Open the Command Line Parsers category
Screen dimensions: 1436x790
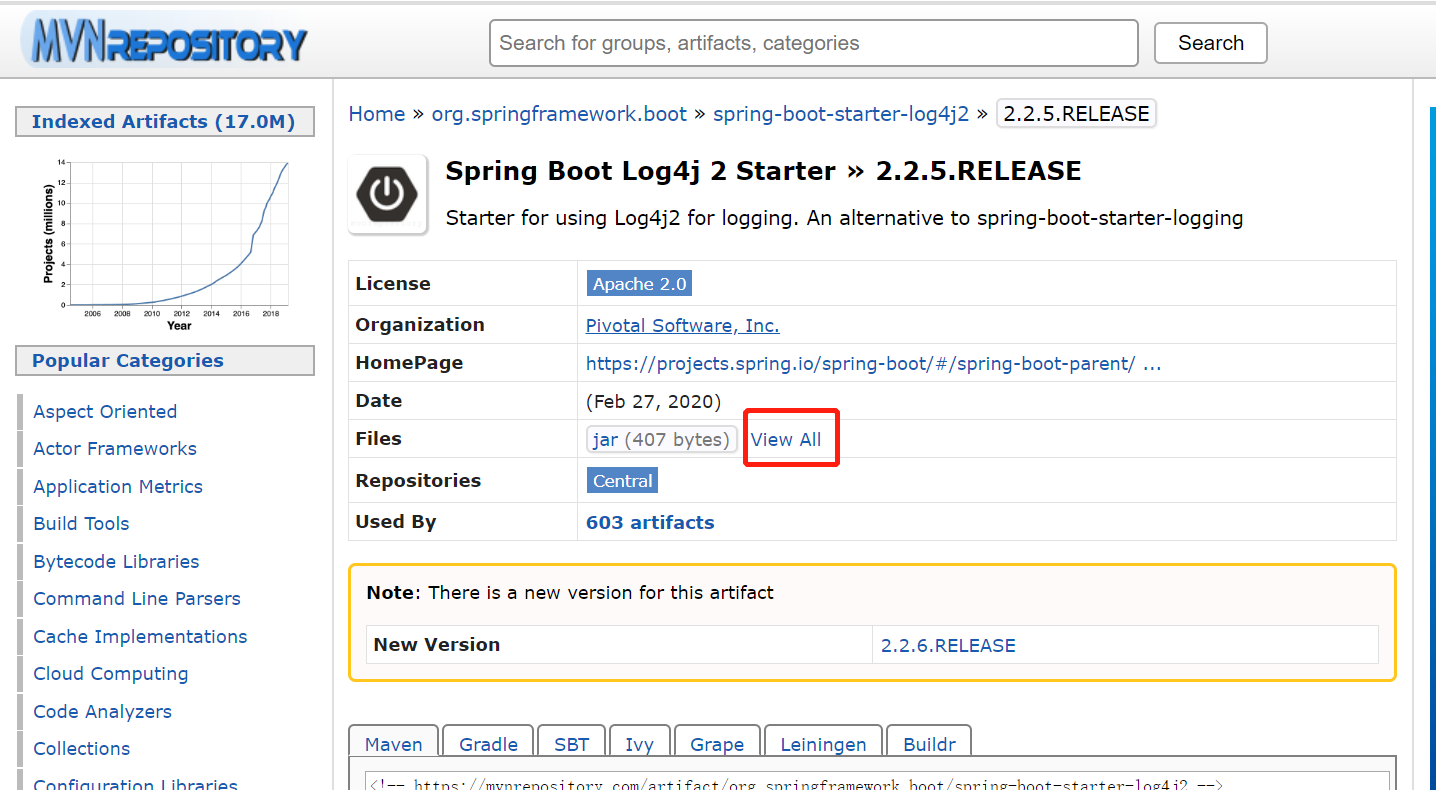(137, 599)
